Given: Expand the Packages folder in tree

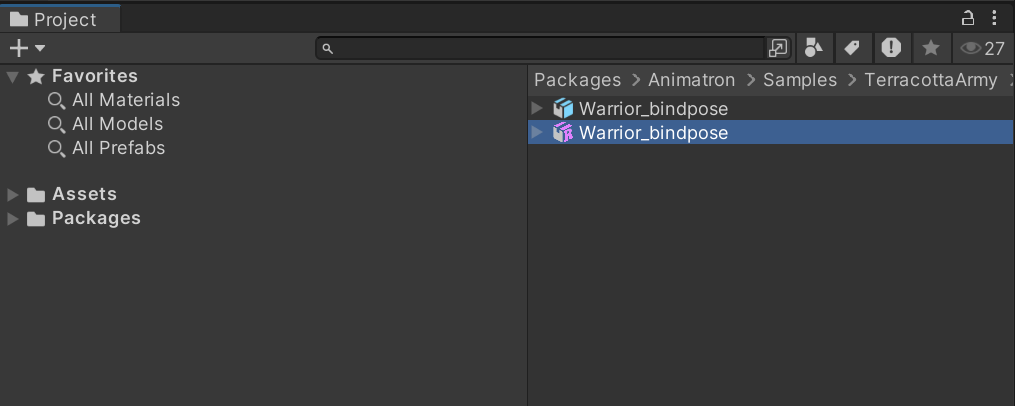Looking at the screenshot, I should pos(12,219).
